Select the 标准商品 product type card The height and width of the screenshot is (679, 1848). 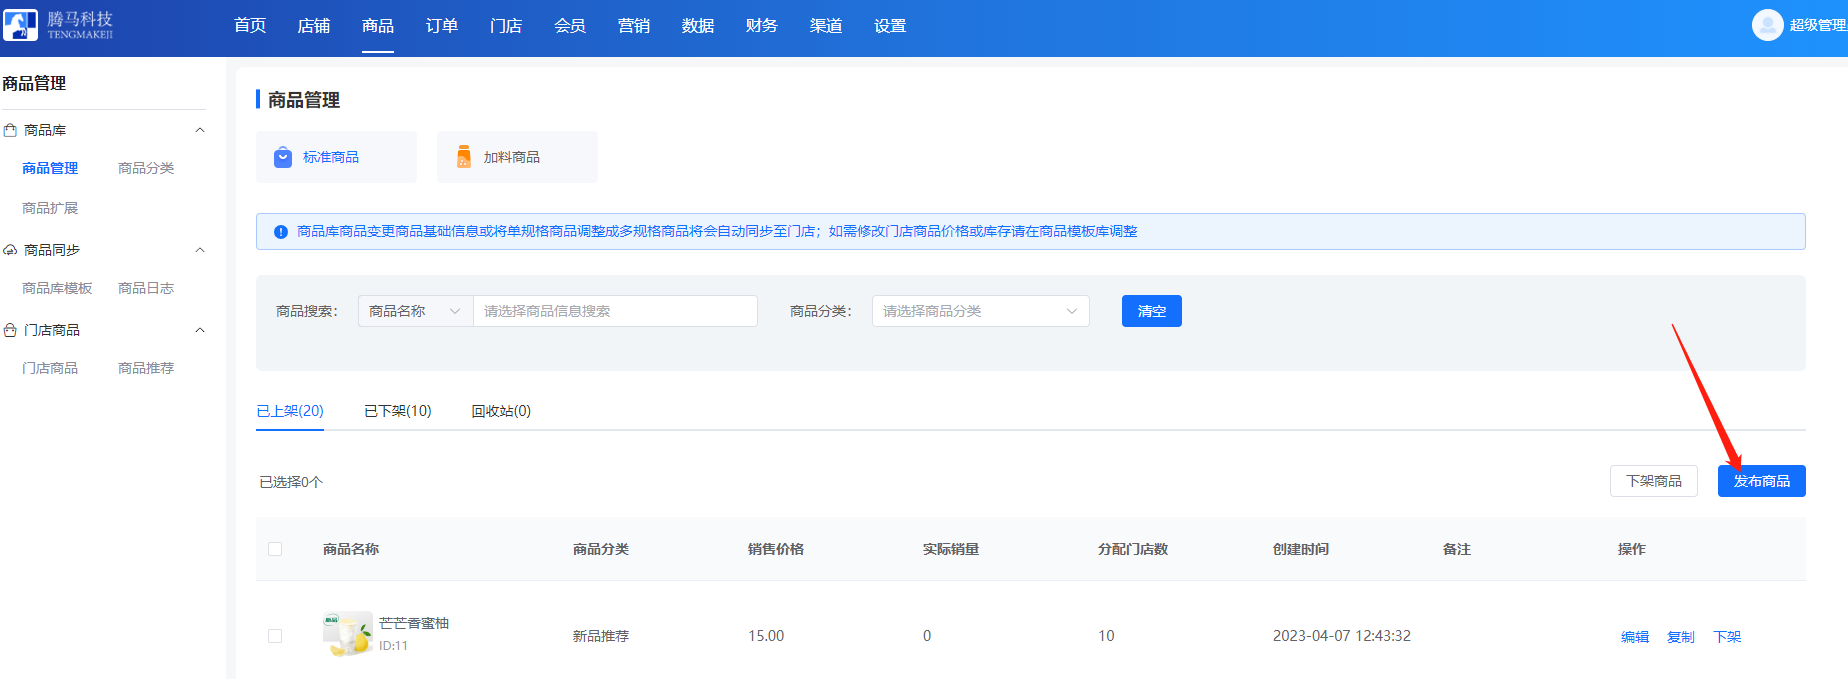pos(337,157)
